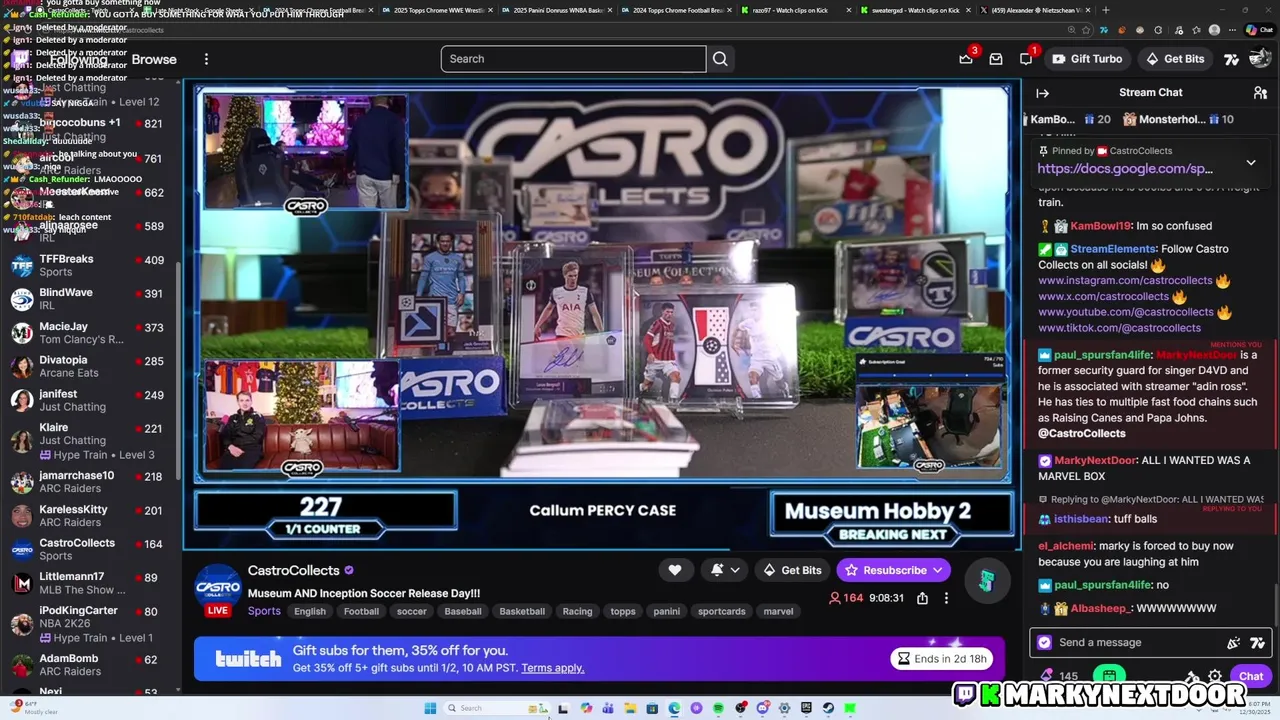Image resolution: width=1280 pixels, height=720 pixels.
Task: Open Terms apply link in gift sub banner
Action: [x=552, y=668]
